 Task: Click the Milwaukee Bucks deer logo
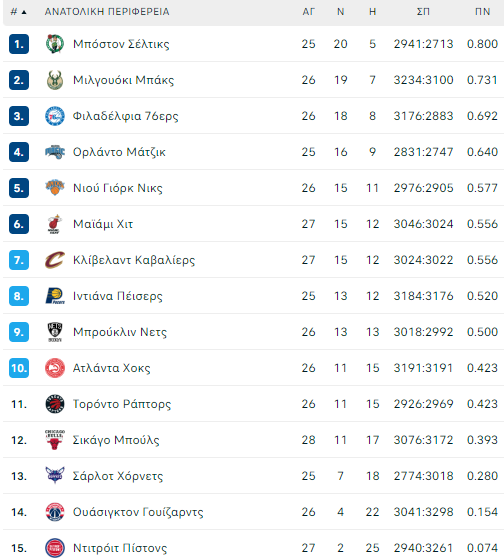[55, 80]
